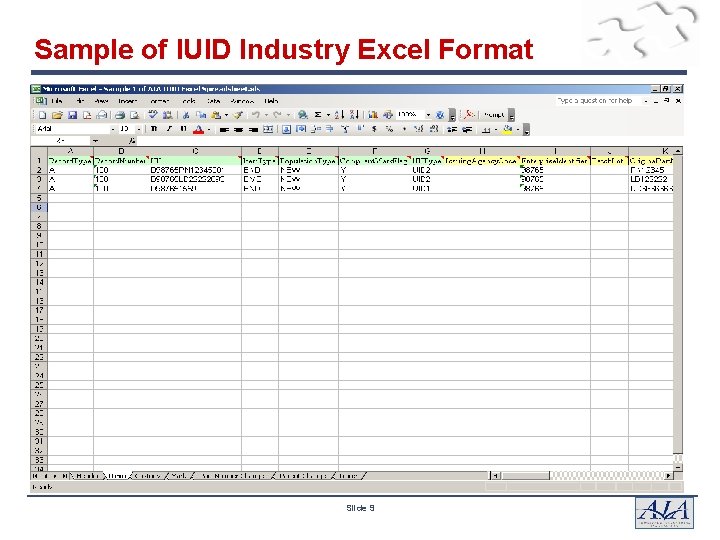Toggle Italic formatting
The image size is (720, 540).
click(x=169, y=129)
